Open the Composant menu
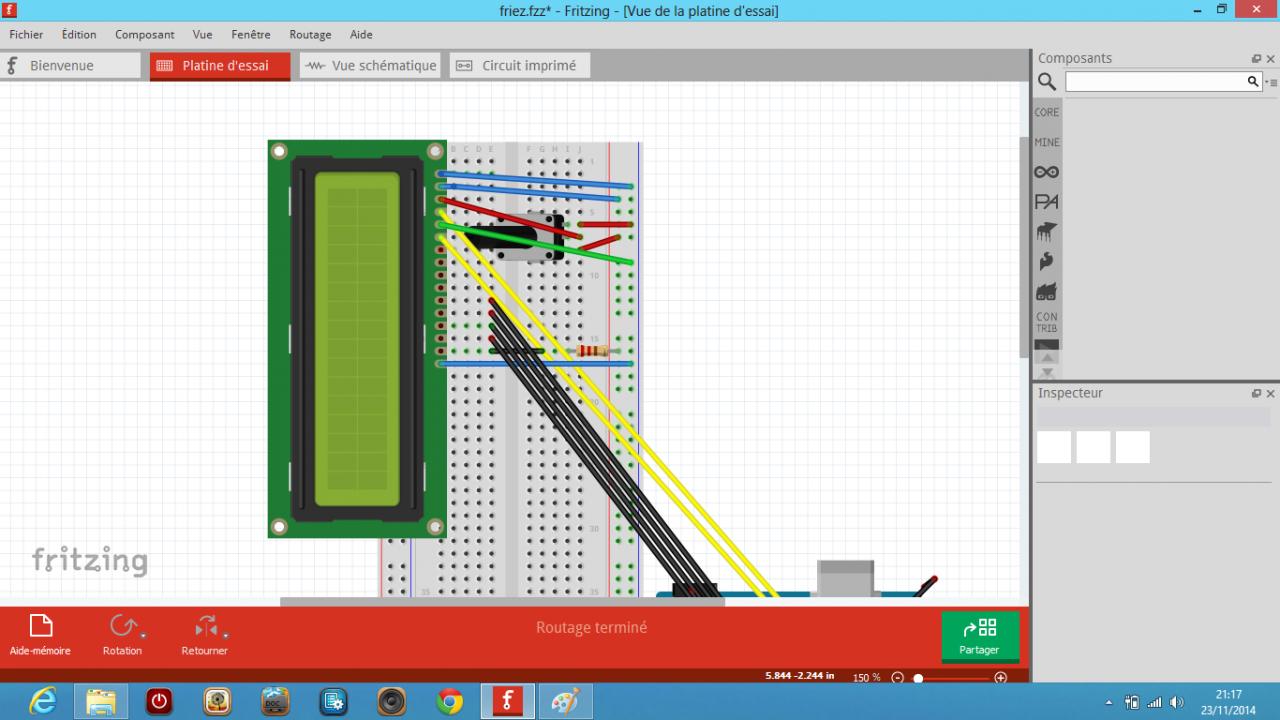1280x720 pixels. tap(145, 34)
